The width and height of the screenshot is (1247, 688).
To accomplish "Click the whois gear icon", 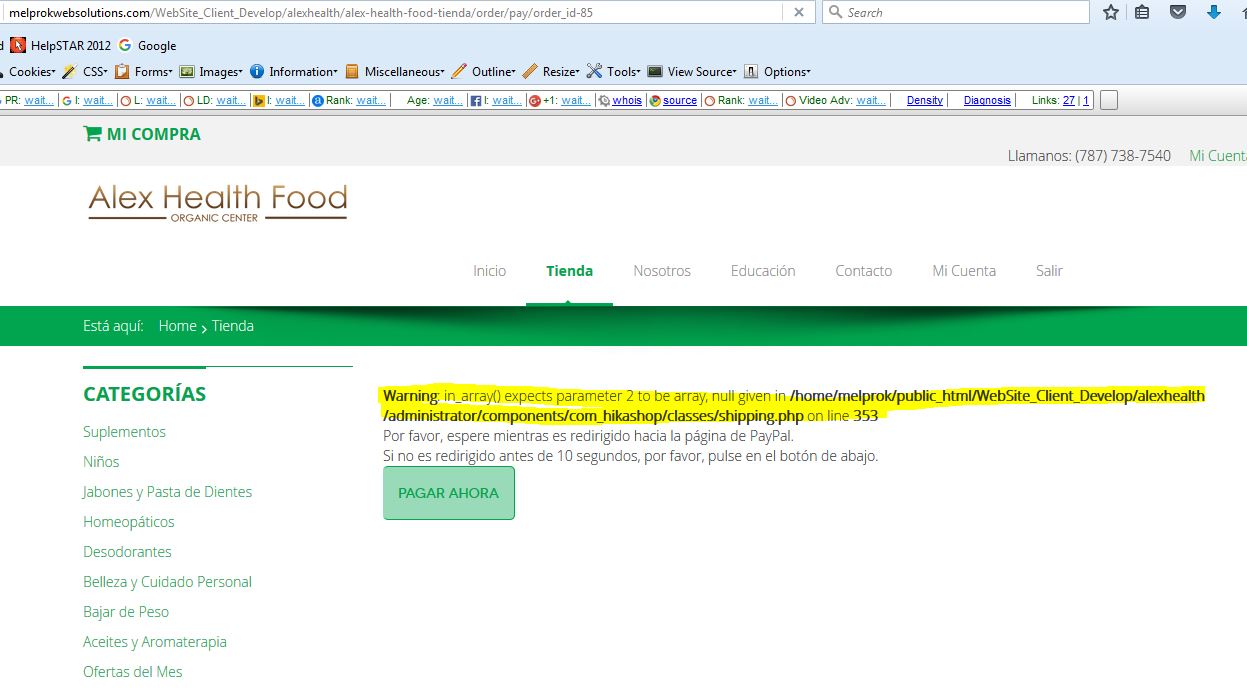I will (604, 100).
